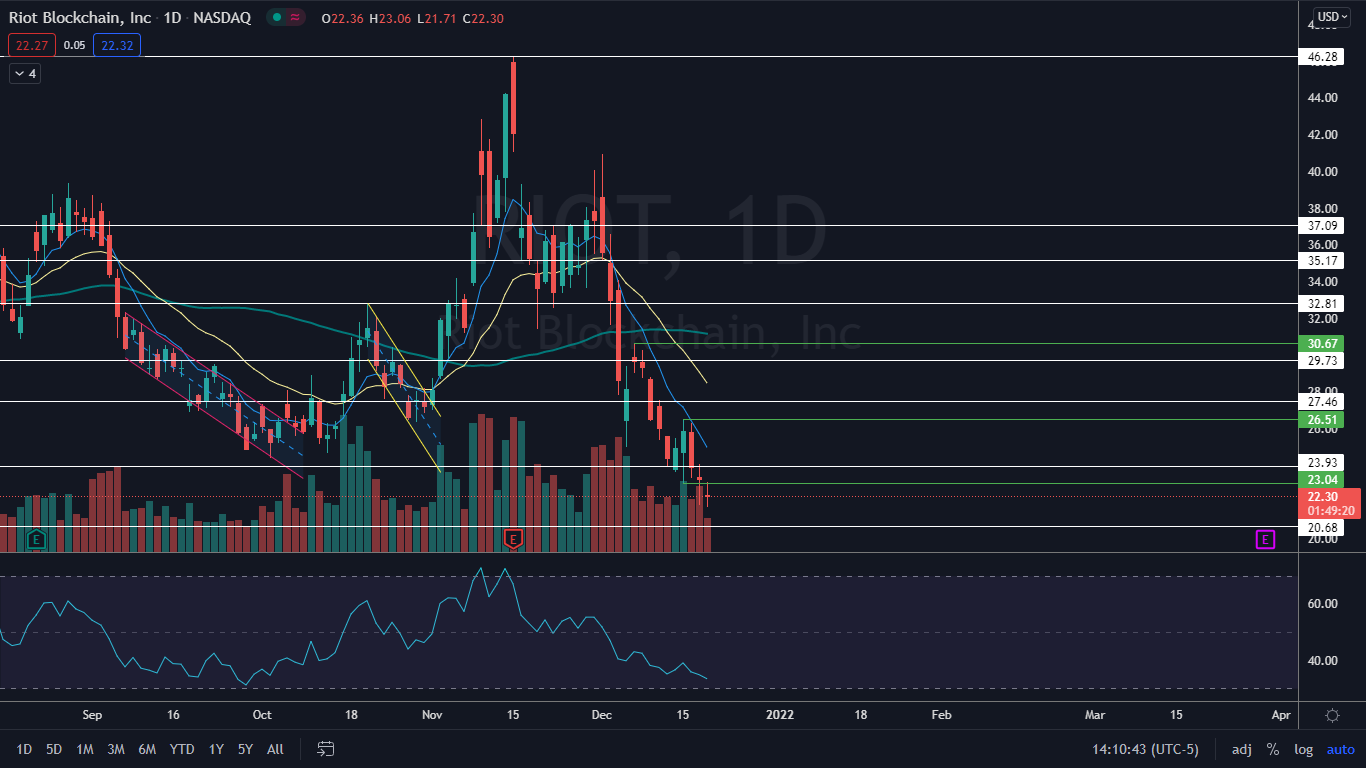Toggle log scale mode
1366x768 pixels.
pyautogui.click(x=1304, y=749)
